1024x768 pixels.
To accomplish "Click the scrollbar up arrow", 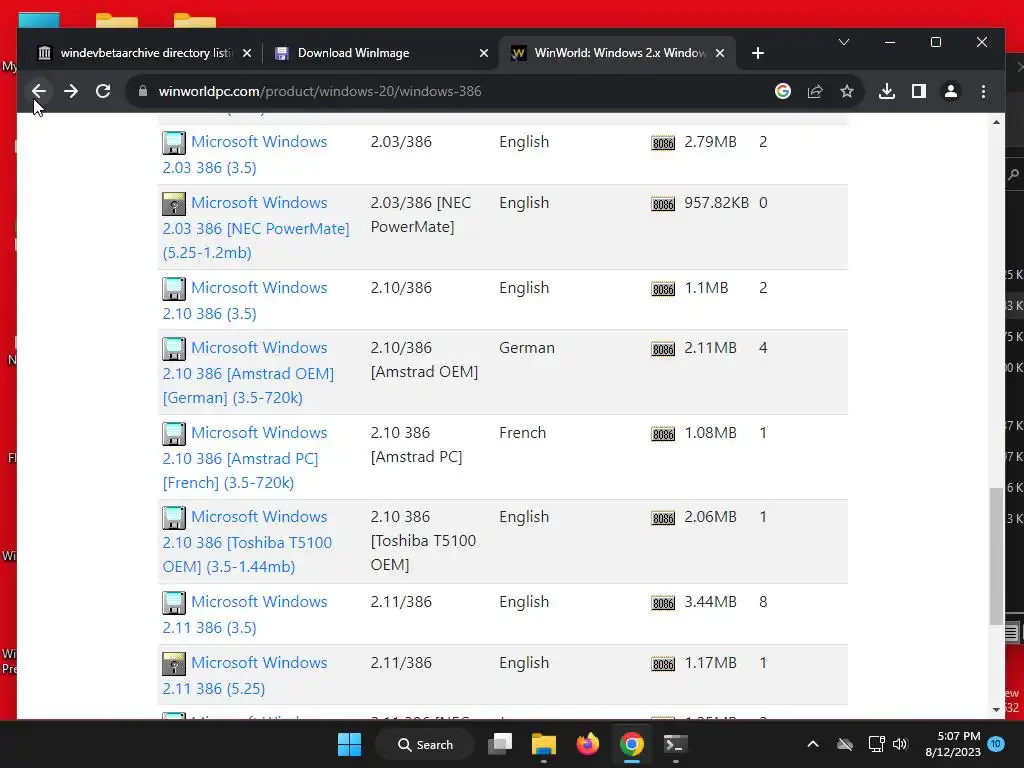I will (996, 122).
